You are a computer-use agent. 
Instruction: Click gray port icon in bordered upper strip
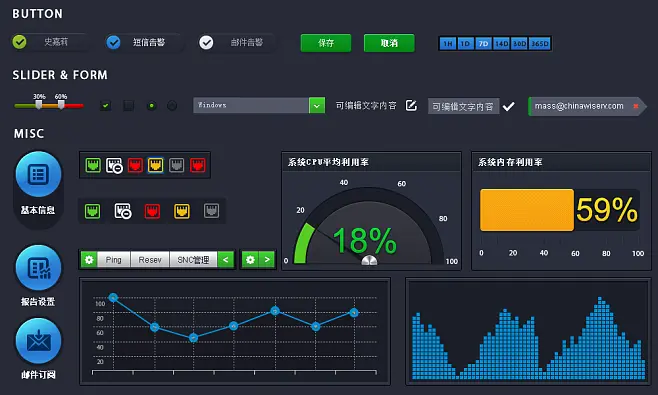pos(177,165)
